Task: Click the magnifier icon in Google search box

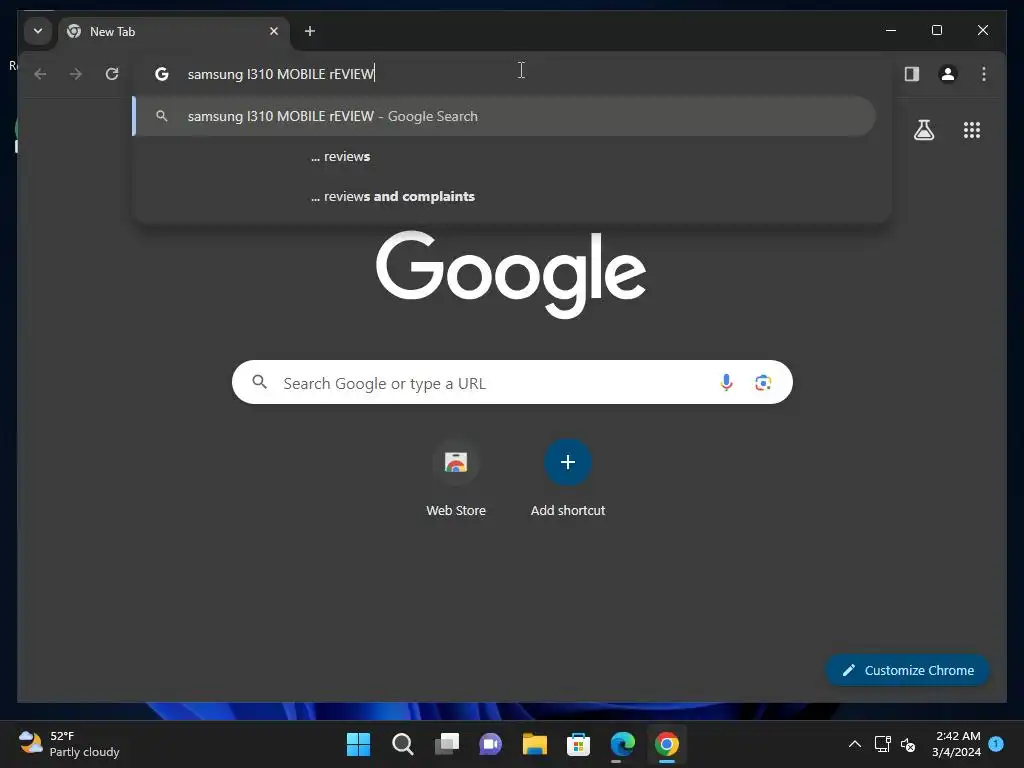Action: coord(259,382)
